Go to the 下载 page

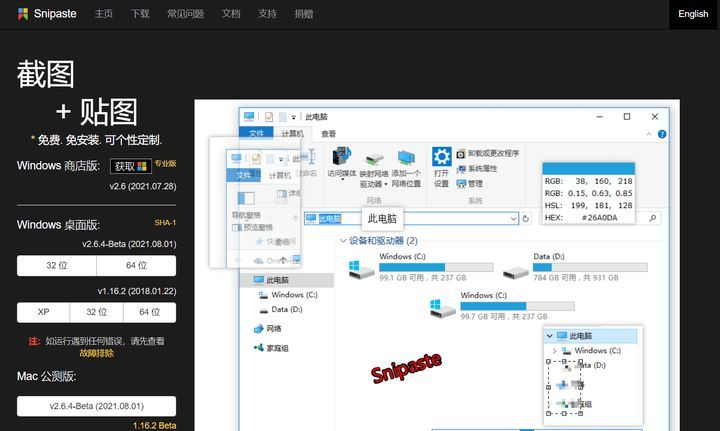click(x=140, y=14)
